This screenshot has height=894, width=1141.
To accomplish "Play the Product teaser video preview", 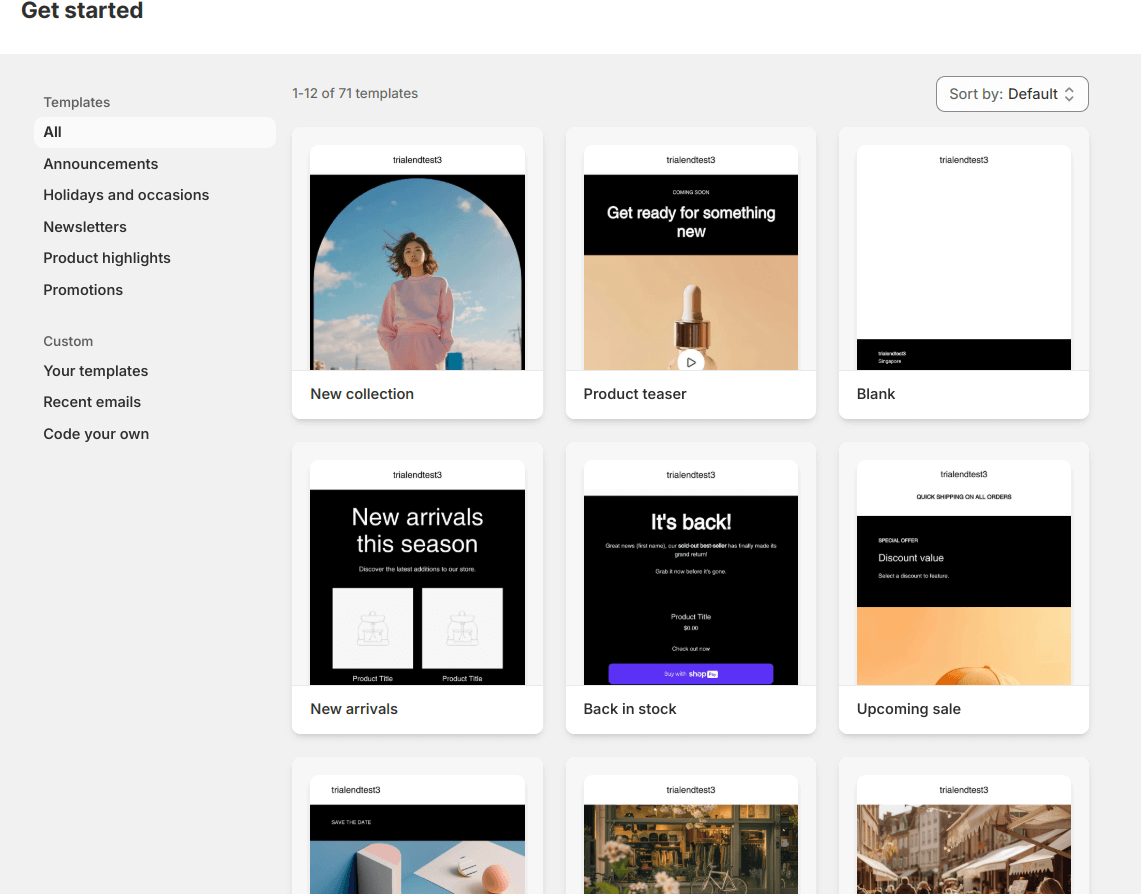I will (691, 362).
